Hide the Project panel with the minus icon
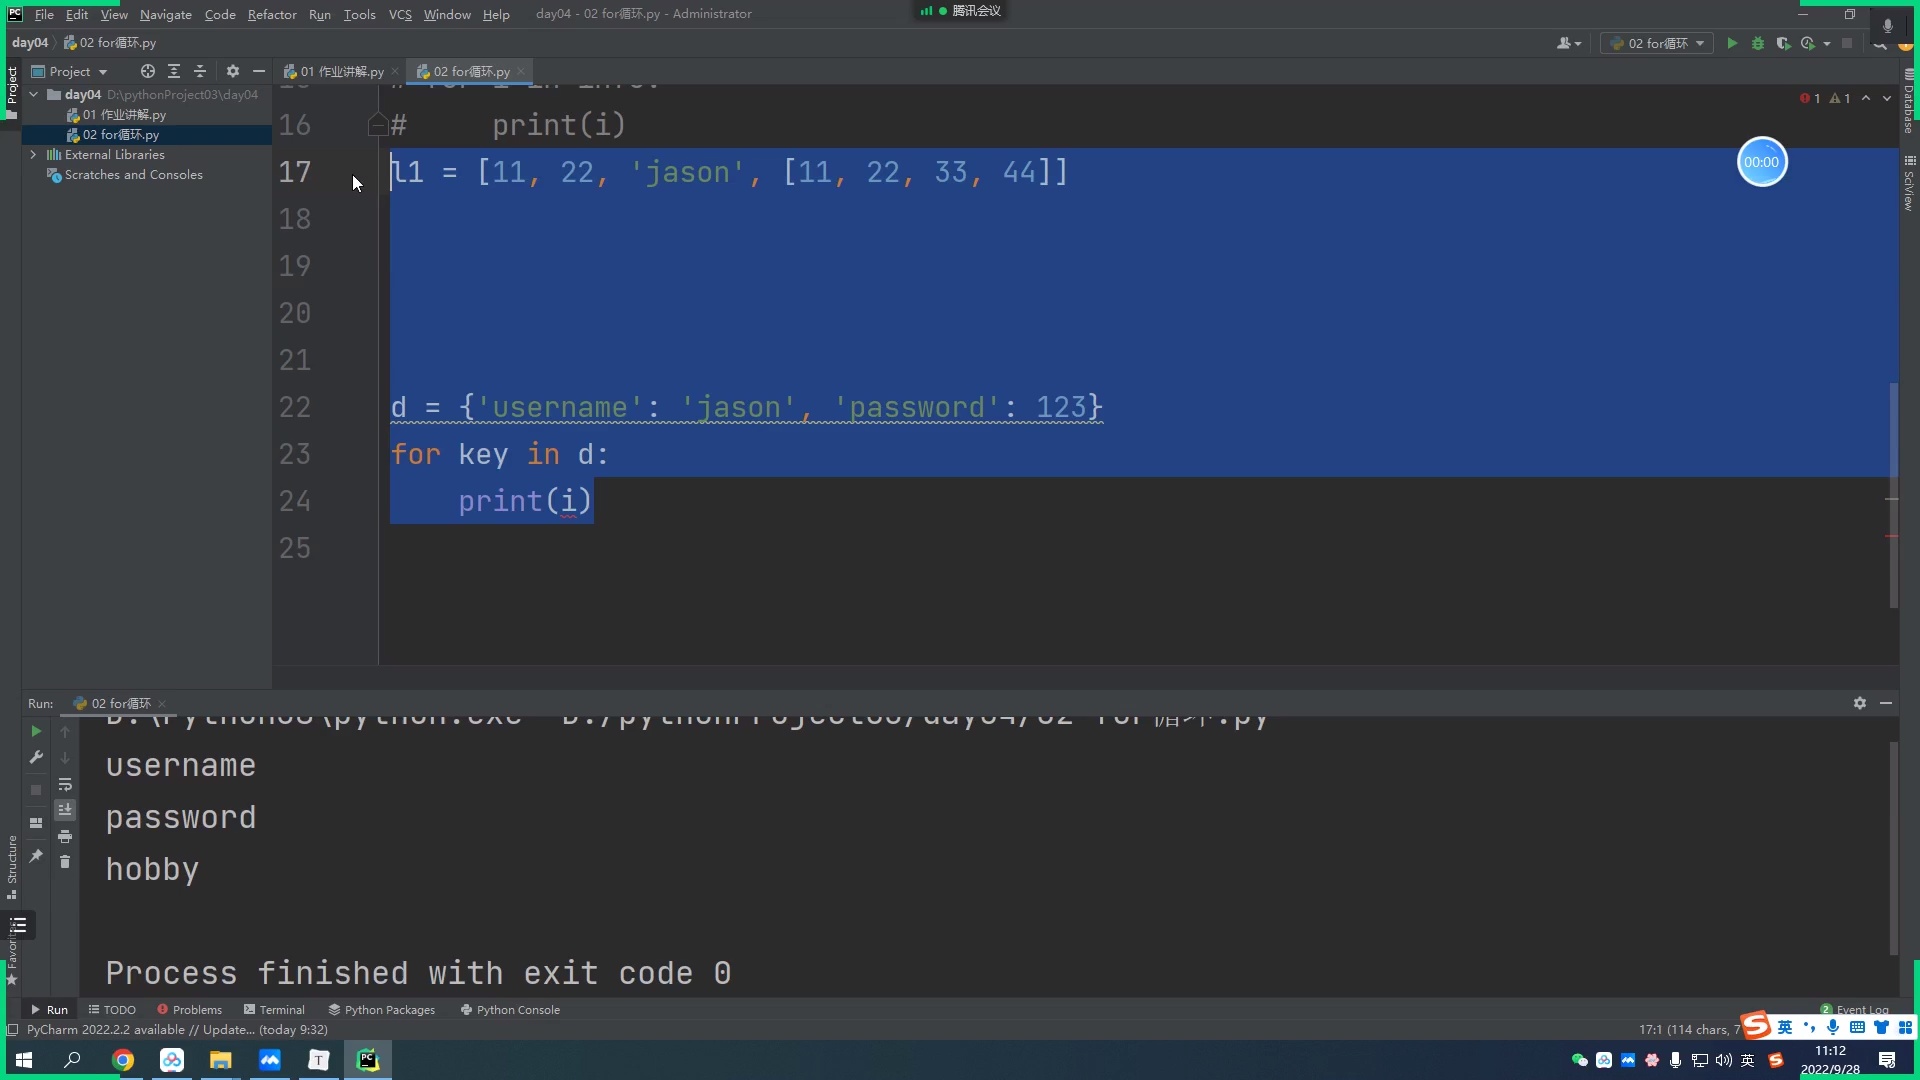Image resolution: width=1920 pixels, height=1080 pixels. [259, 71]
